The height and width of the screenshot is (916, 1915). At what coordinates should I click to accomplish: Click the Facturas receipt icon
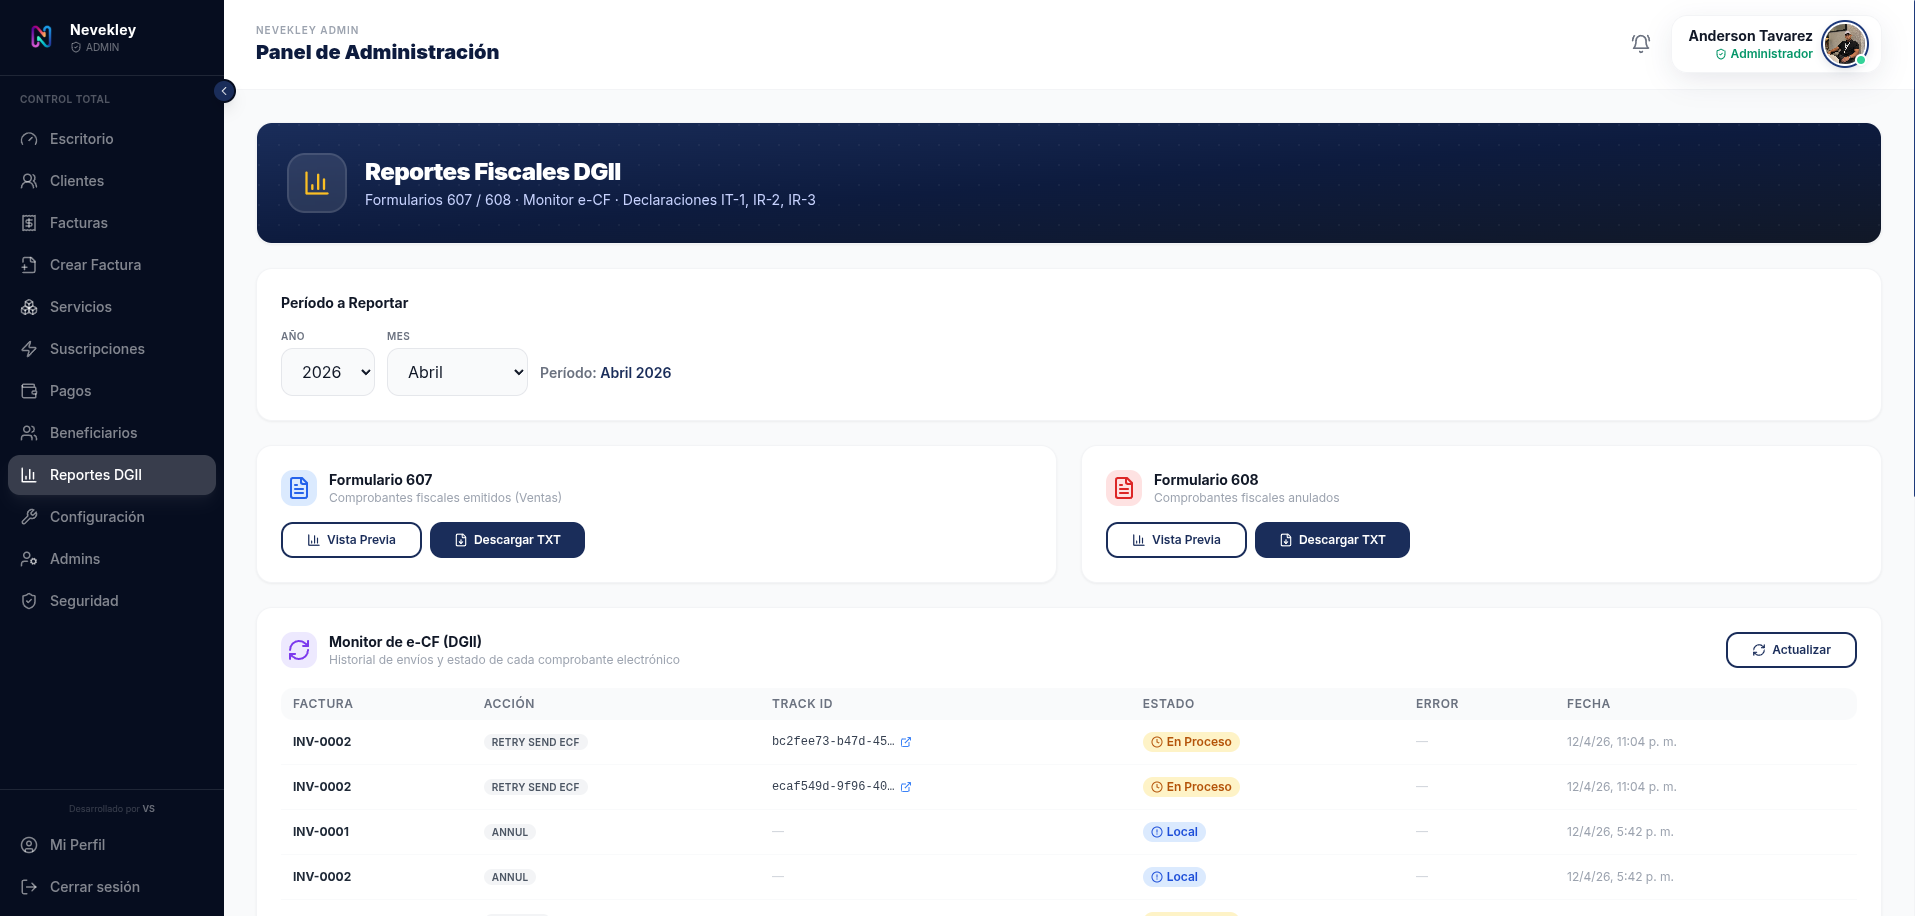29,223
